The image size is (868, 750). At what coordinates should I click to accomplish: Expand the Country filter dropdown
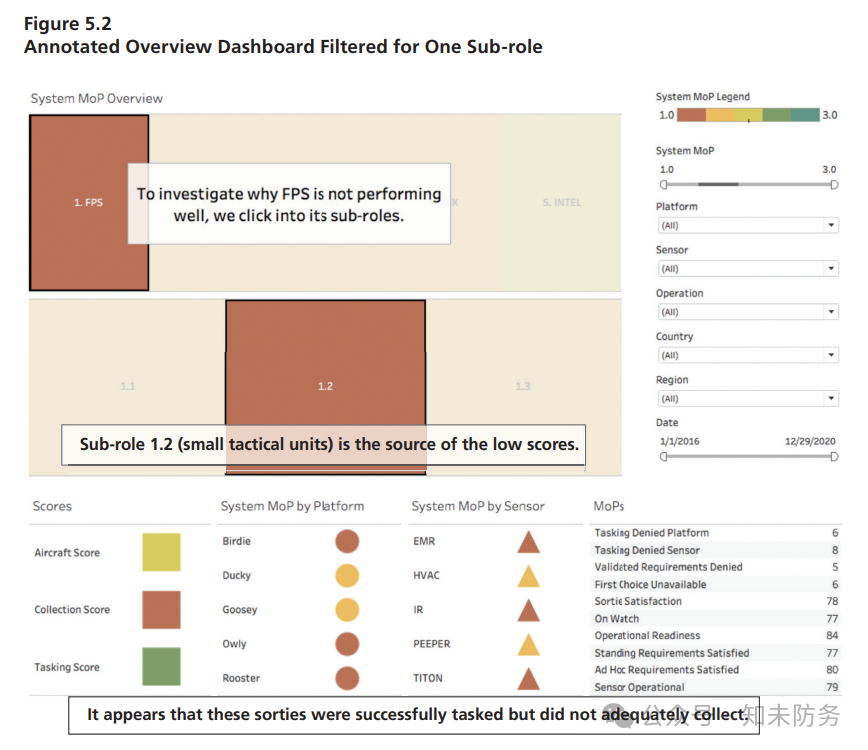coord(748,355)
